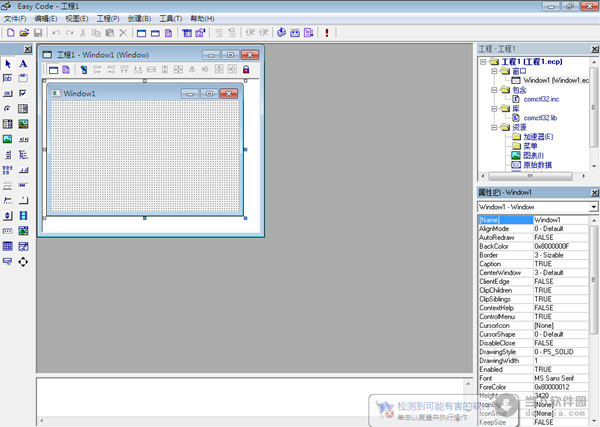This screenshot has height=427, width=600.
Task: Click the AutoRedraw property value FALSE
Action: (x=561, y=238)
